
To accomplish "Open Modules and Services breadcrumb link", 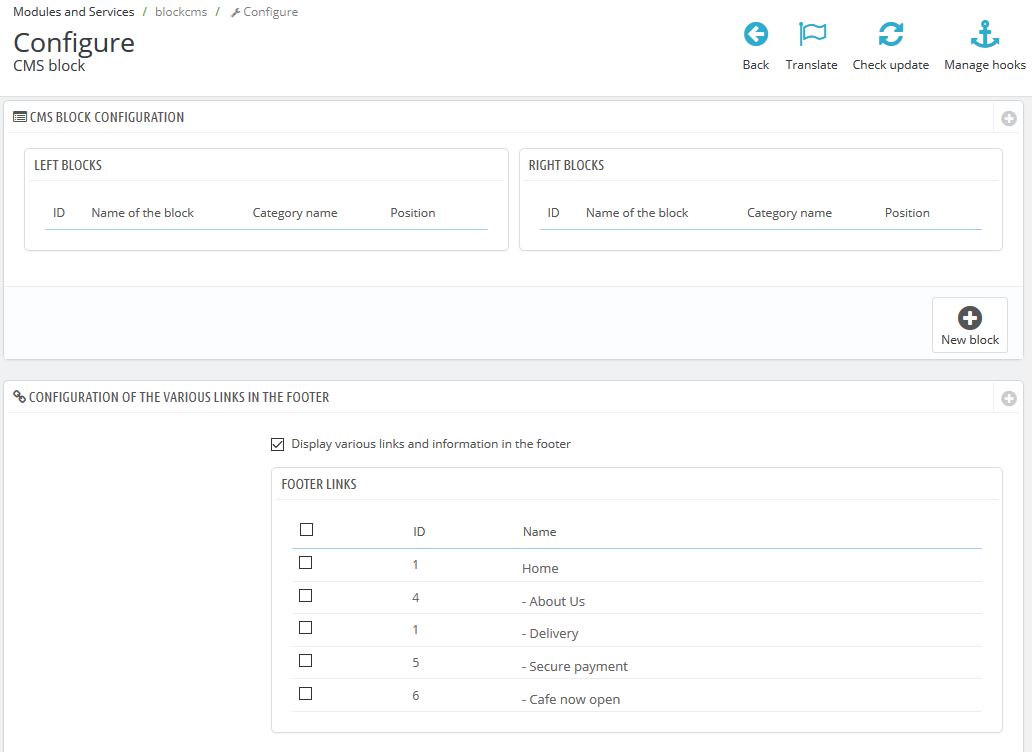I will point(74,12).
